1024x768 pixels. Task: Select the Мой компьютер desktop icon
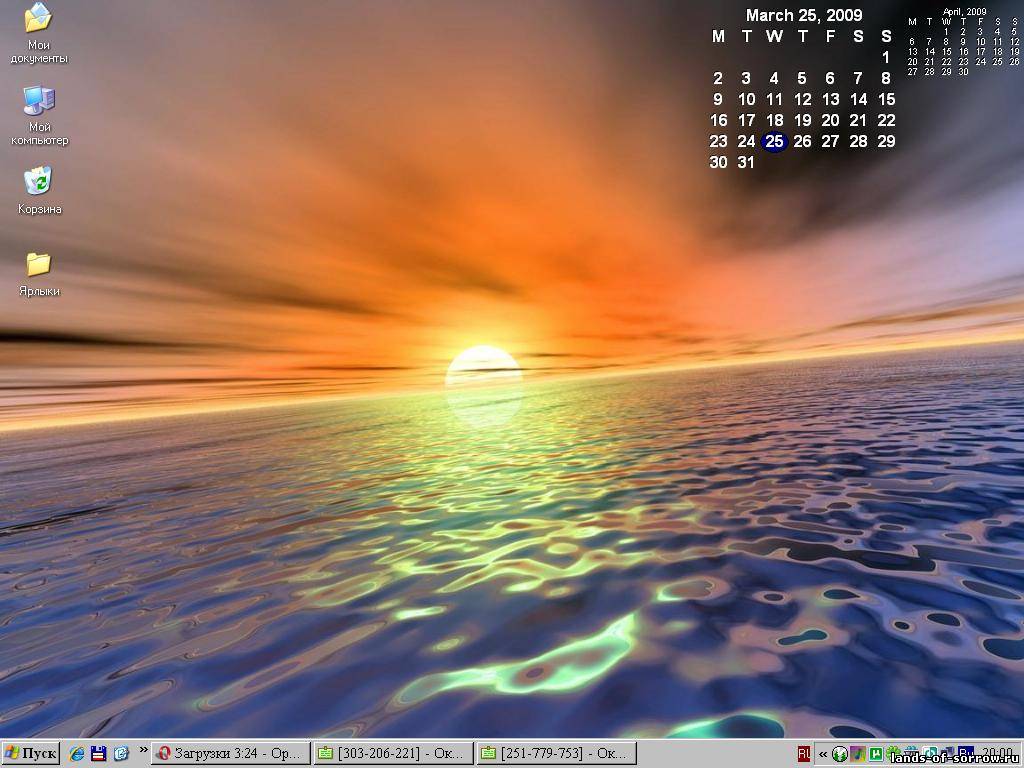point(39,115)
